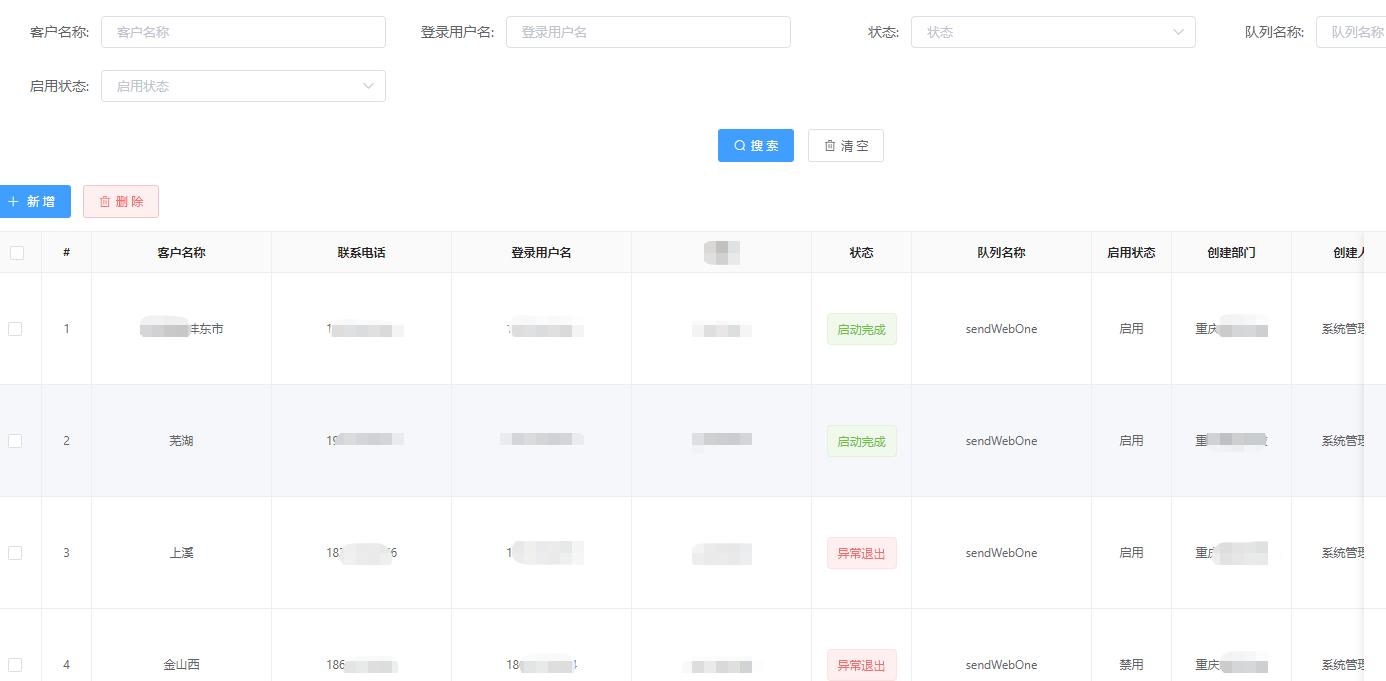Click the 启动完成 status tag in row 1
The width and height of the screenshot is (1386, 681).
[861, 329]
